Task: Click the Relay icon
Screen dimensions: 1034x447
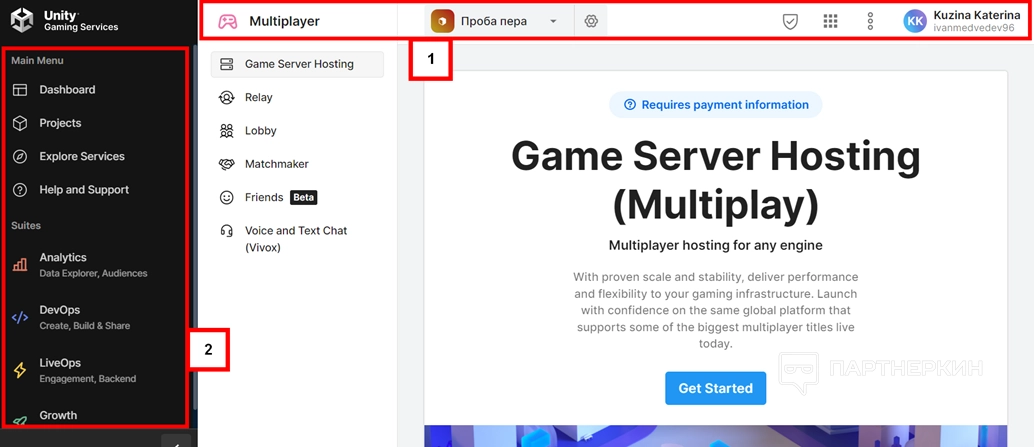Action: [x=227, y=98]
